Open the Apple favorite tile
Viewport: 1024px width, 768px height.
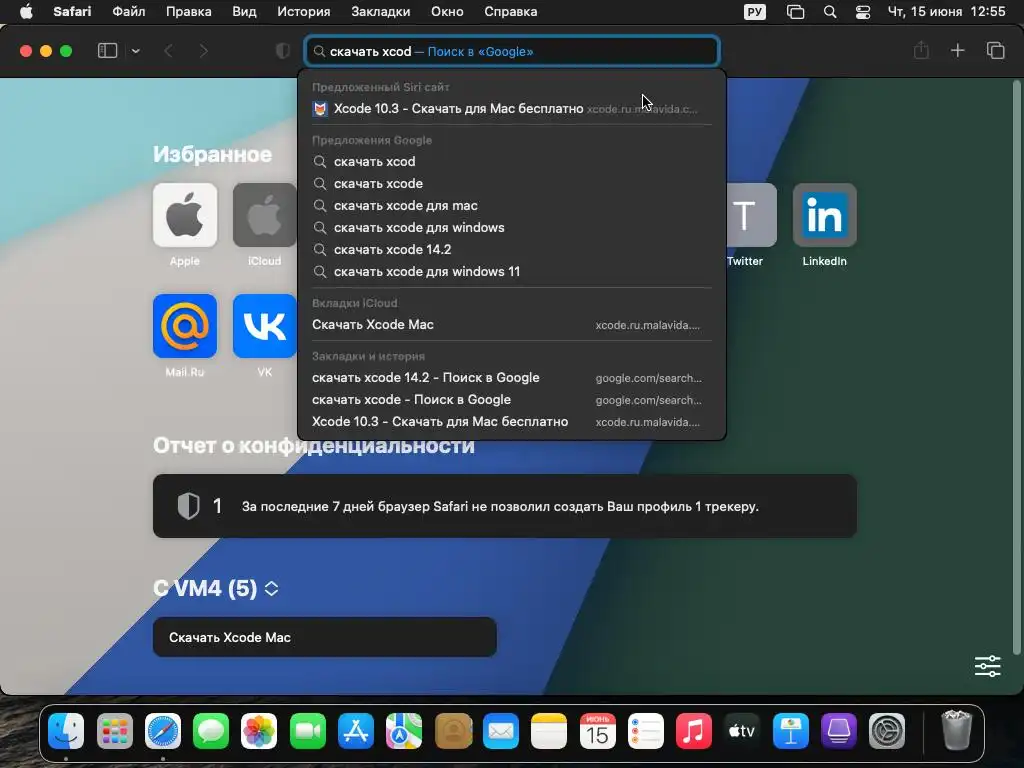[x=185, y=215]
